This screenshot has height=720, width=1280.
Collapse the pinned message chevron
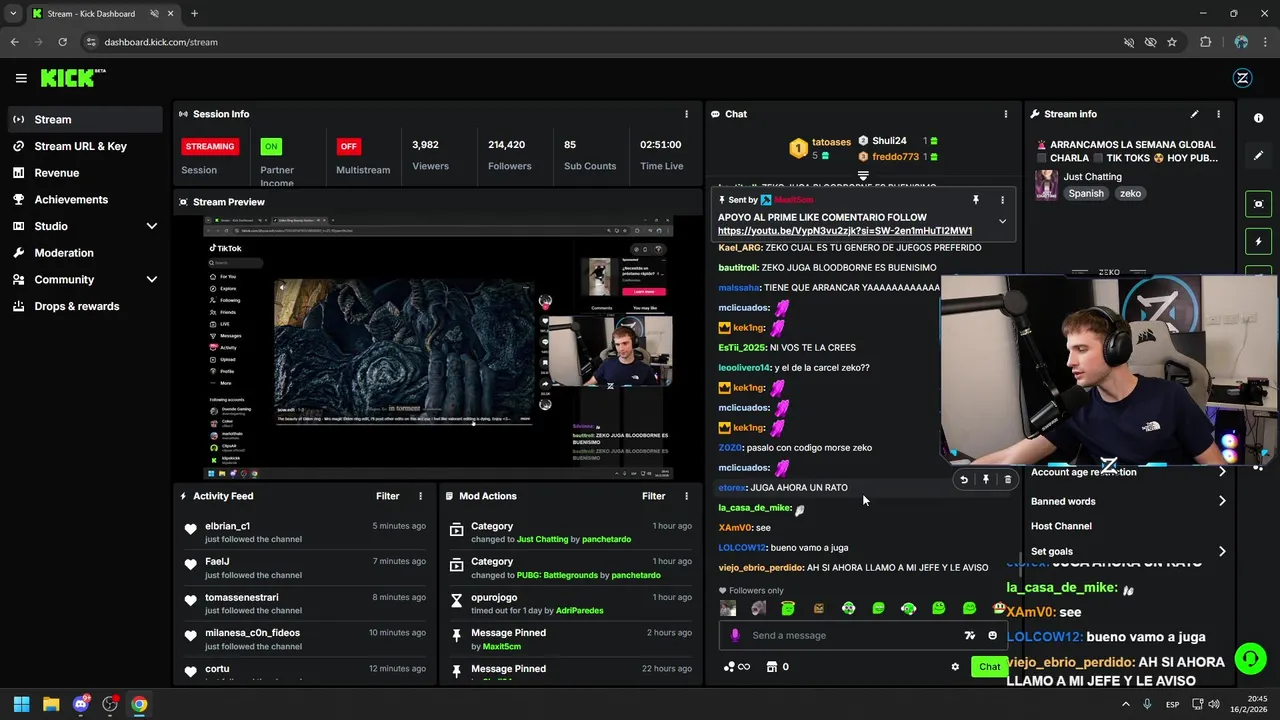click(1002, 222)
